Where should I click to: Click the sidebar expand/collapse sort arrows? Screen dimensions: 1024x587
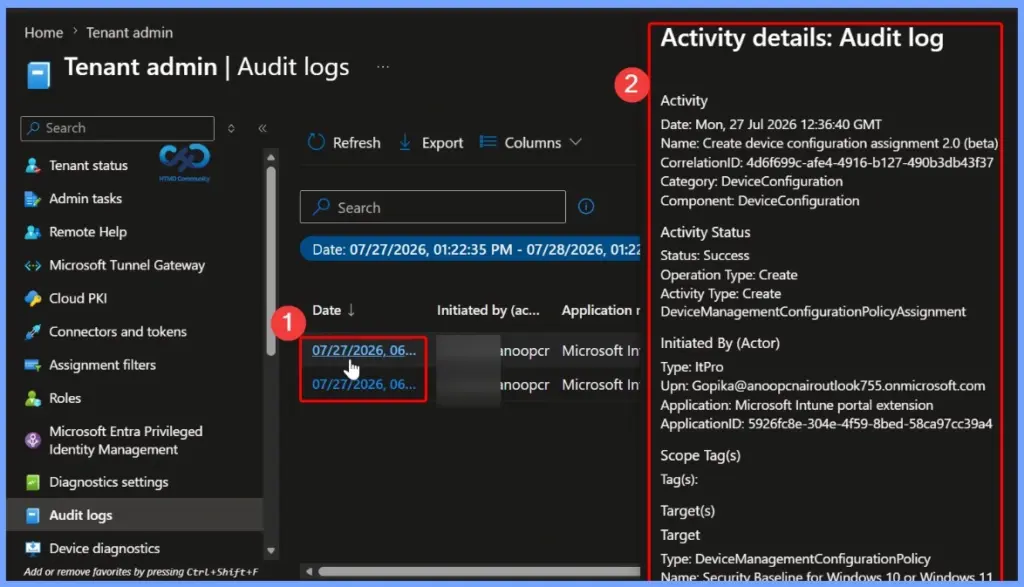point(231,129)
